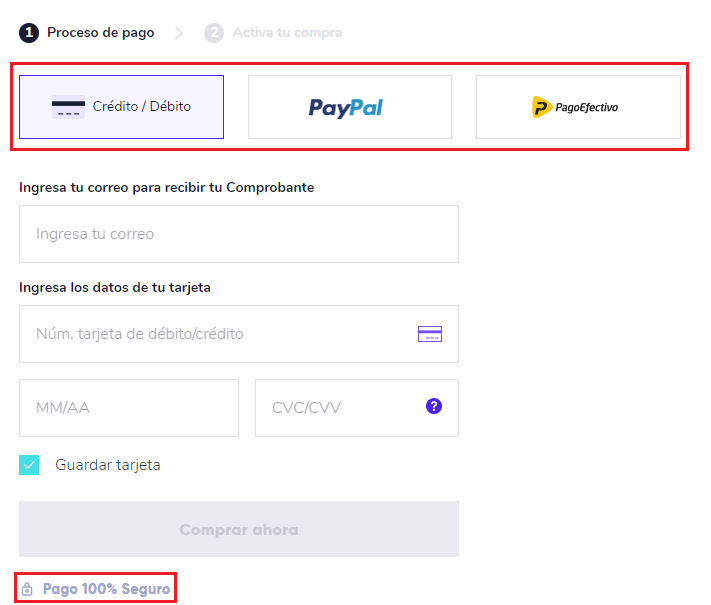711x605 pixels.
Task: Open the CVC/CVV help question mark
Action: pyautogui.click(x=434, y=406)
